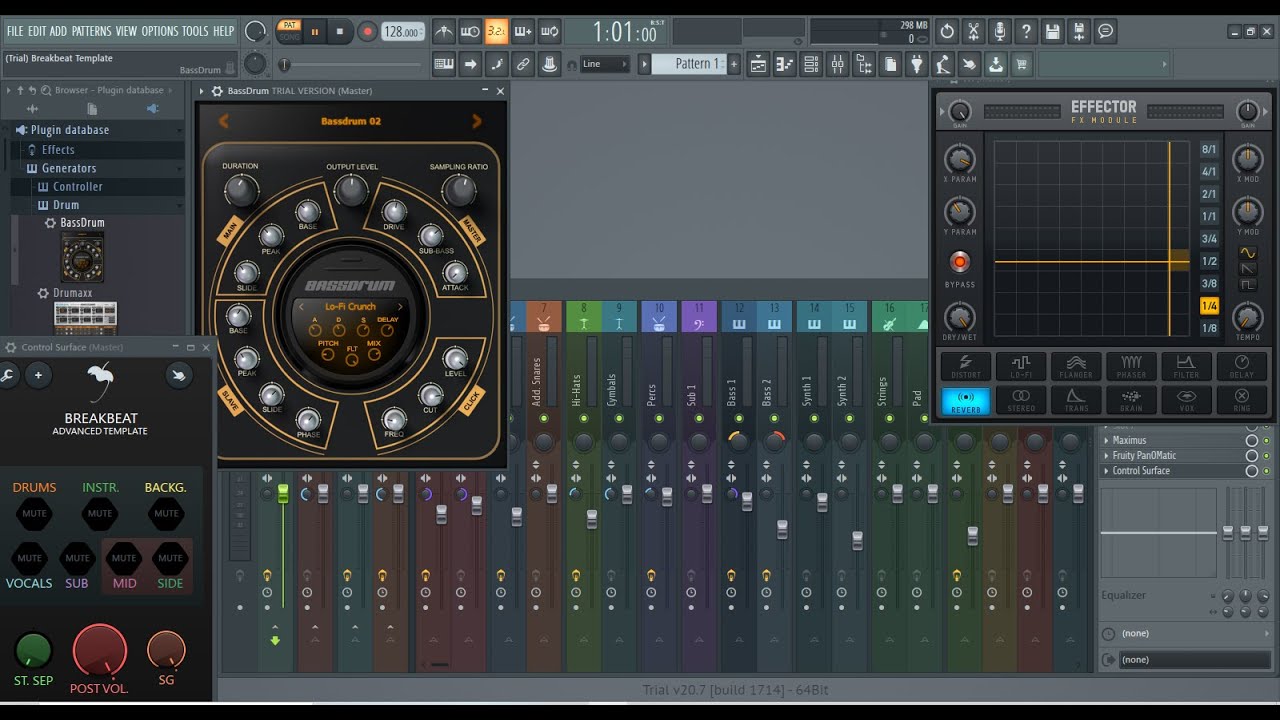This screenshot has width=1280, height=720.
Task: Set Effector tempo division to 8/1
Action: point(1209,150)
